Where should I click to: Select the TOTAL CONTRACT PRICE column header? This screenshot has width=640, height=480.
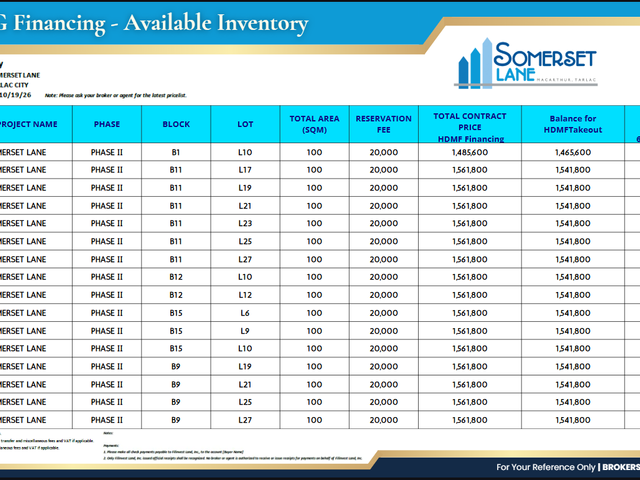(470, 124)
